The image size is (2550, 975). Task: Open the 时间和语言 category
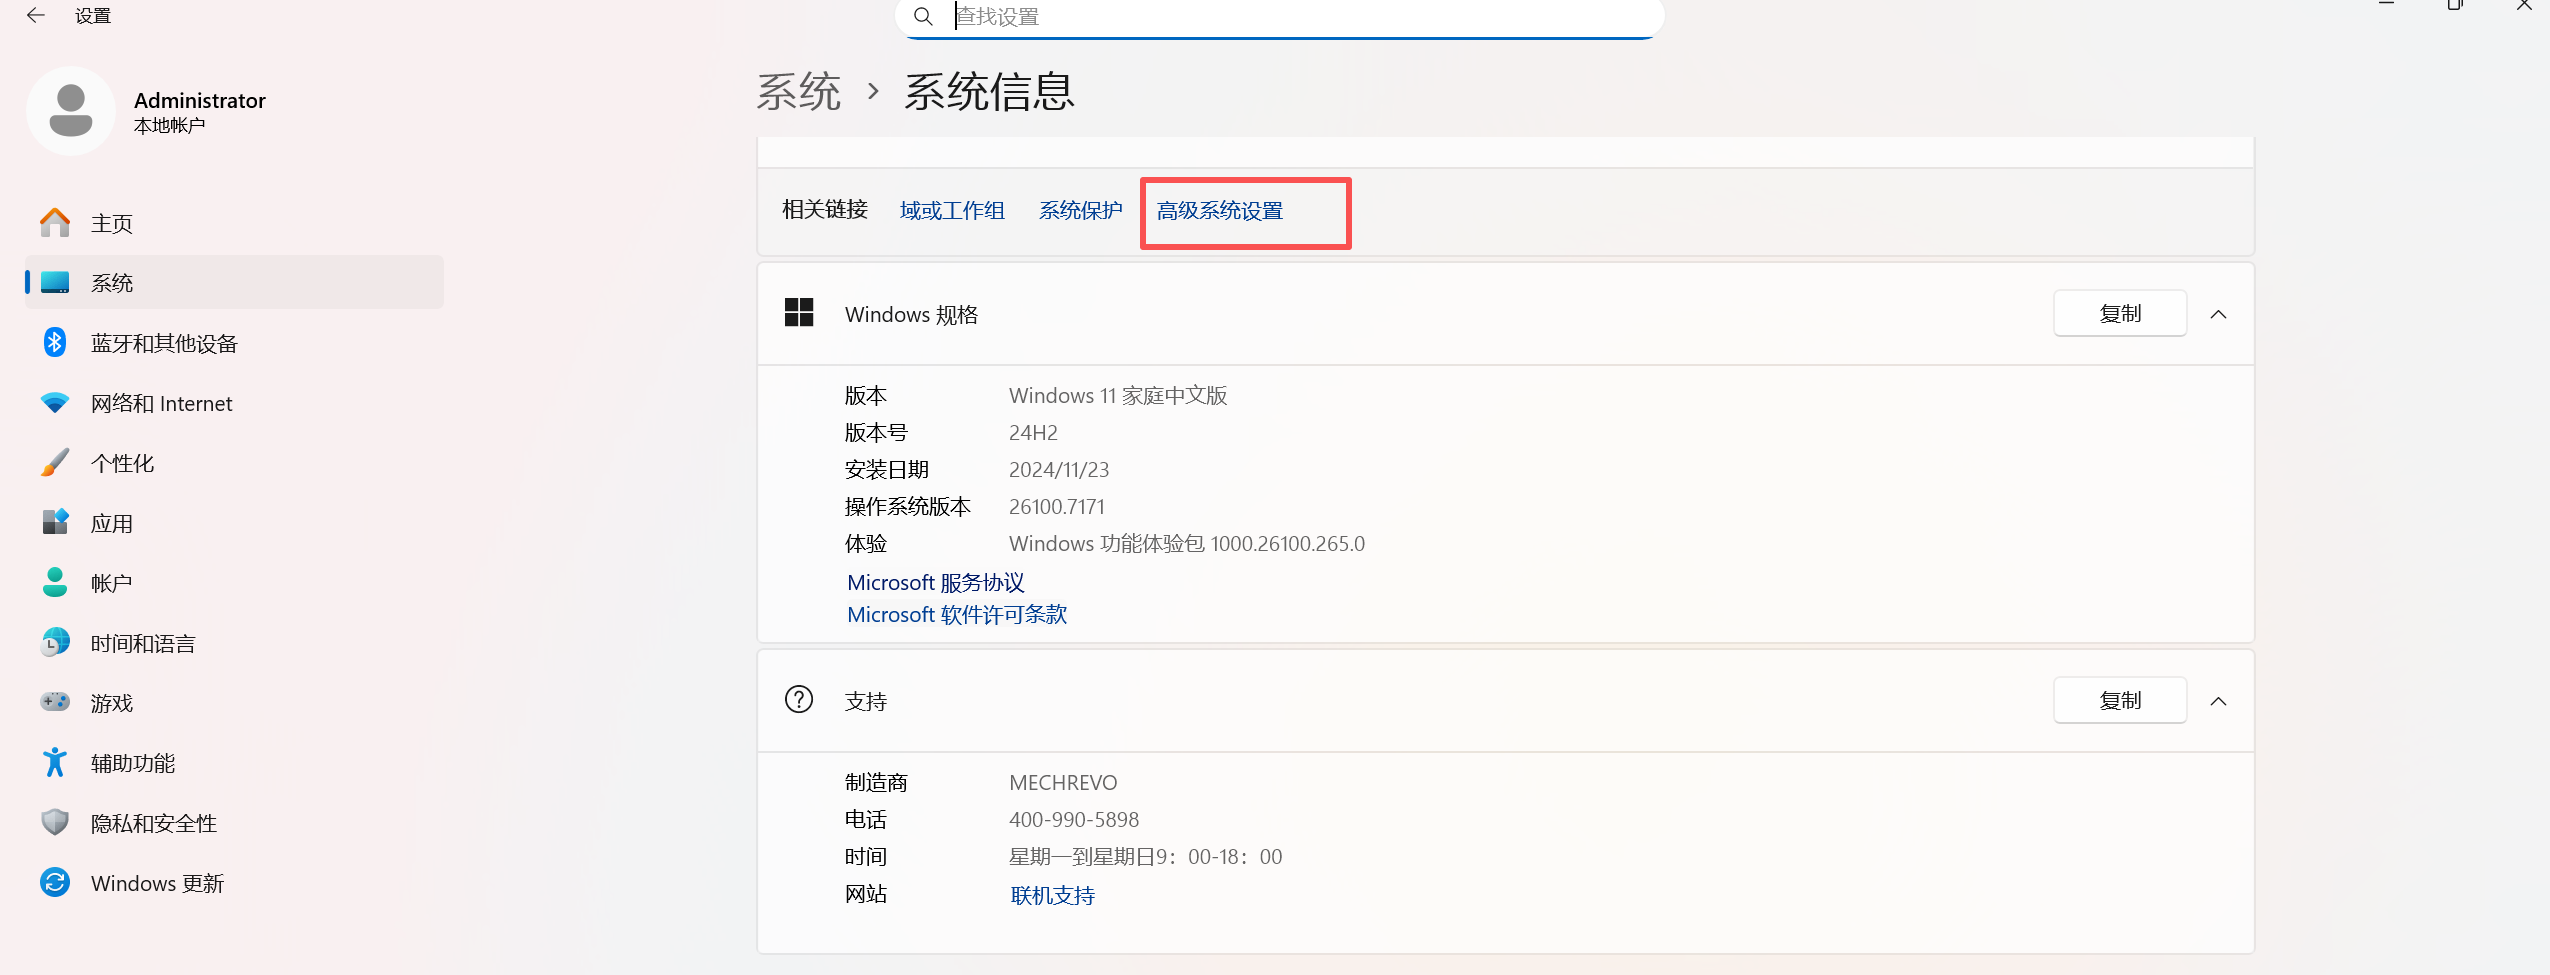pyautogui.click(x=234, y=643)
